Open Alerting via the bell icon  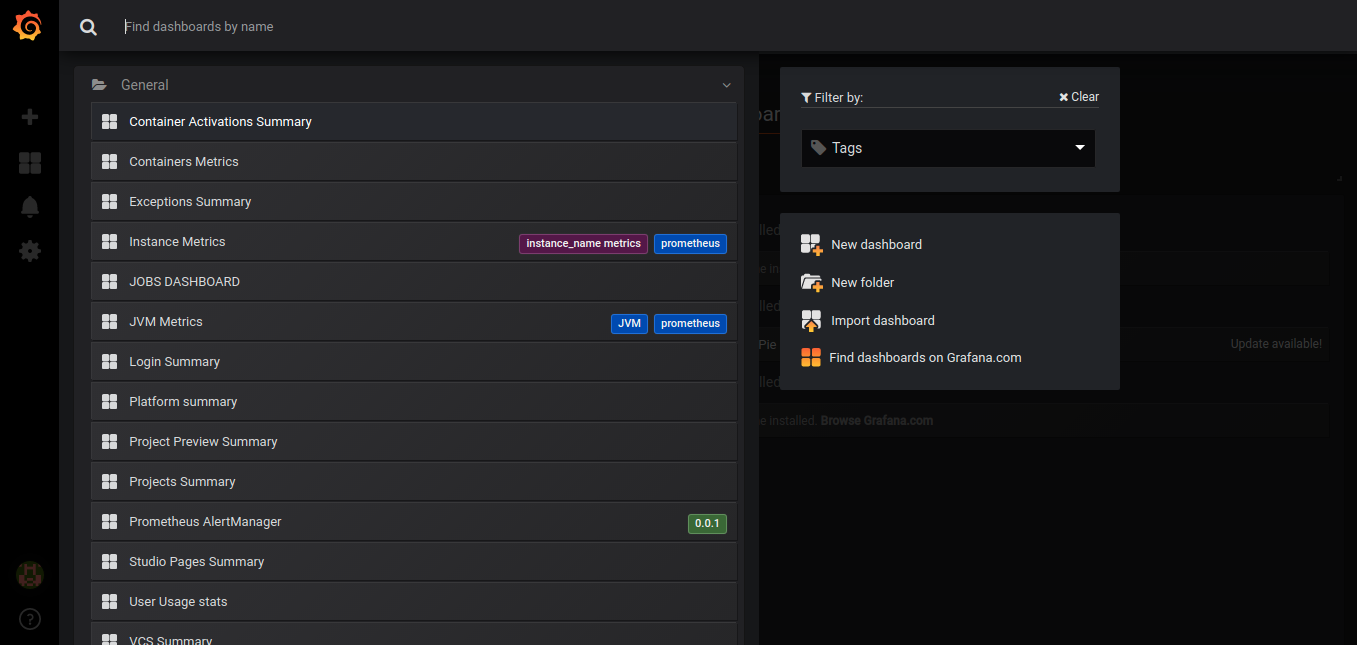[x=29, y=206]
